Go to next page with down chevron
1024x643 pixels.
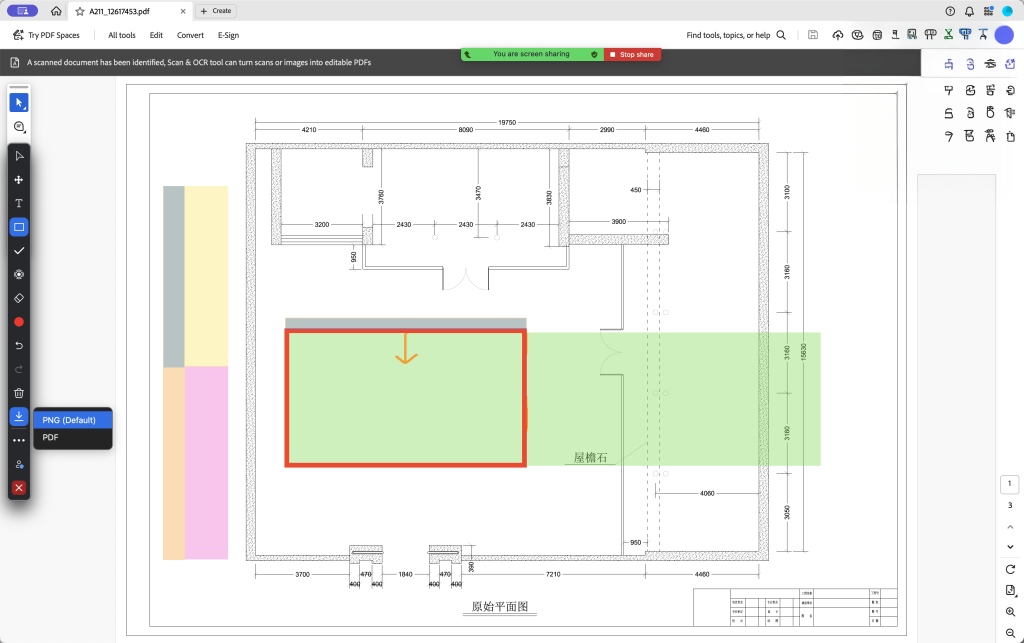pyautogui.click(x=1010, y=546)
